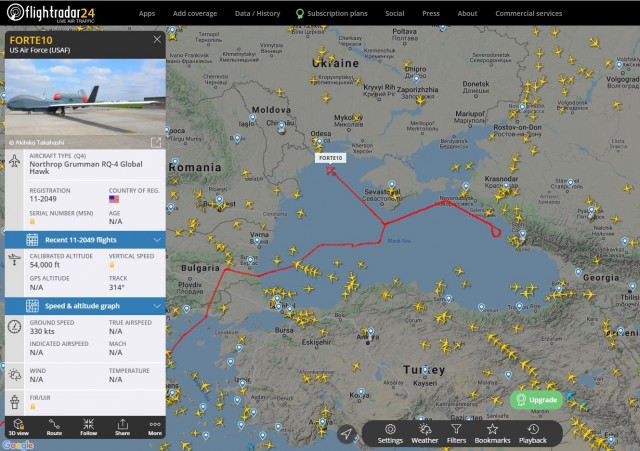Click the Odesa airport pin
Viewport: 640px width, 451px height.
pos(320,142)
